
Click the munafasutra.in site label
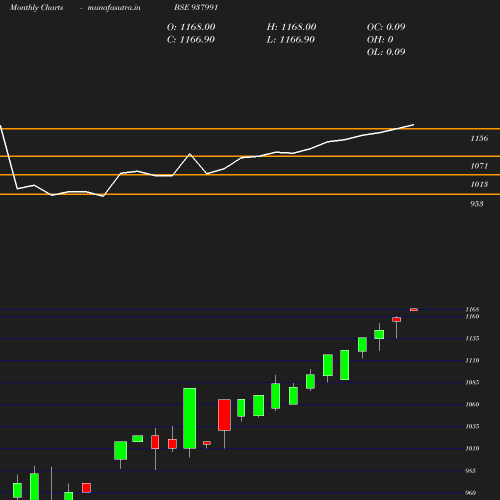[x=114, y=7]
